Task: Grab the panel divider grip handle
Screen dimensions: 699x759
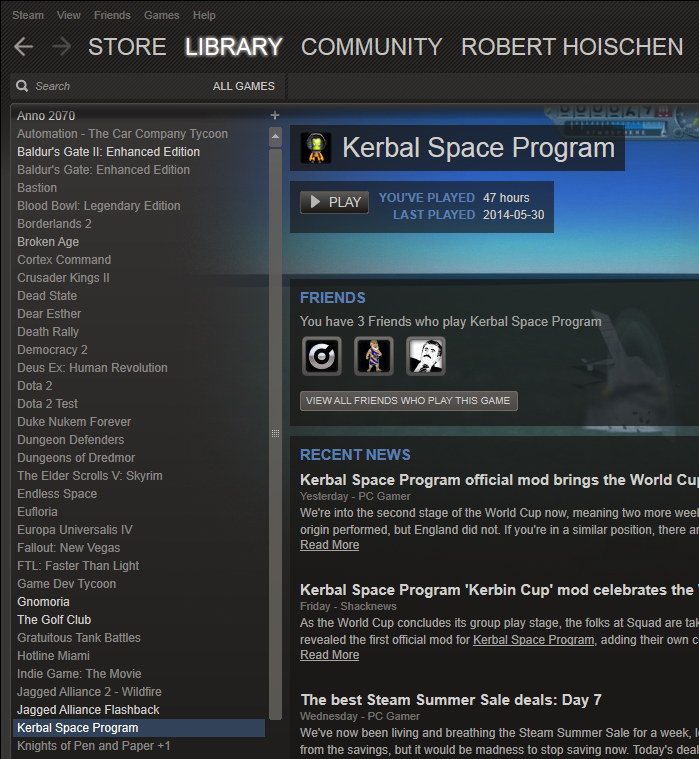Action: coord(275,433)
